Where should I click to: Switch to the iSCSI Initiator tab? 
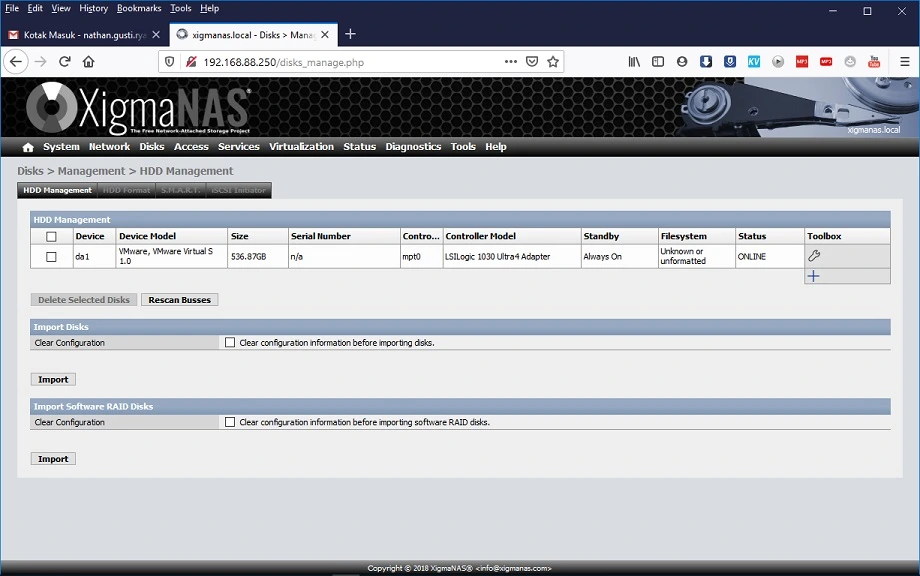point(238,190)
